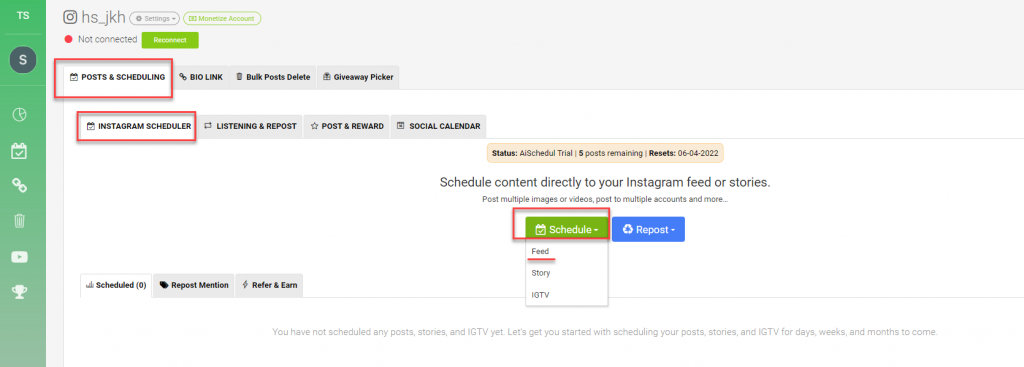Click the TS workspace initials at top

(23, 16)
